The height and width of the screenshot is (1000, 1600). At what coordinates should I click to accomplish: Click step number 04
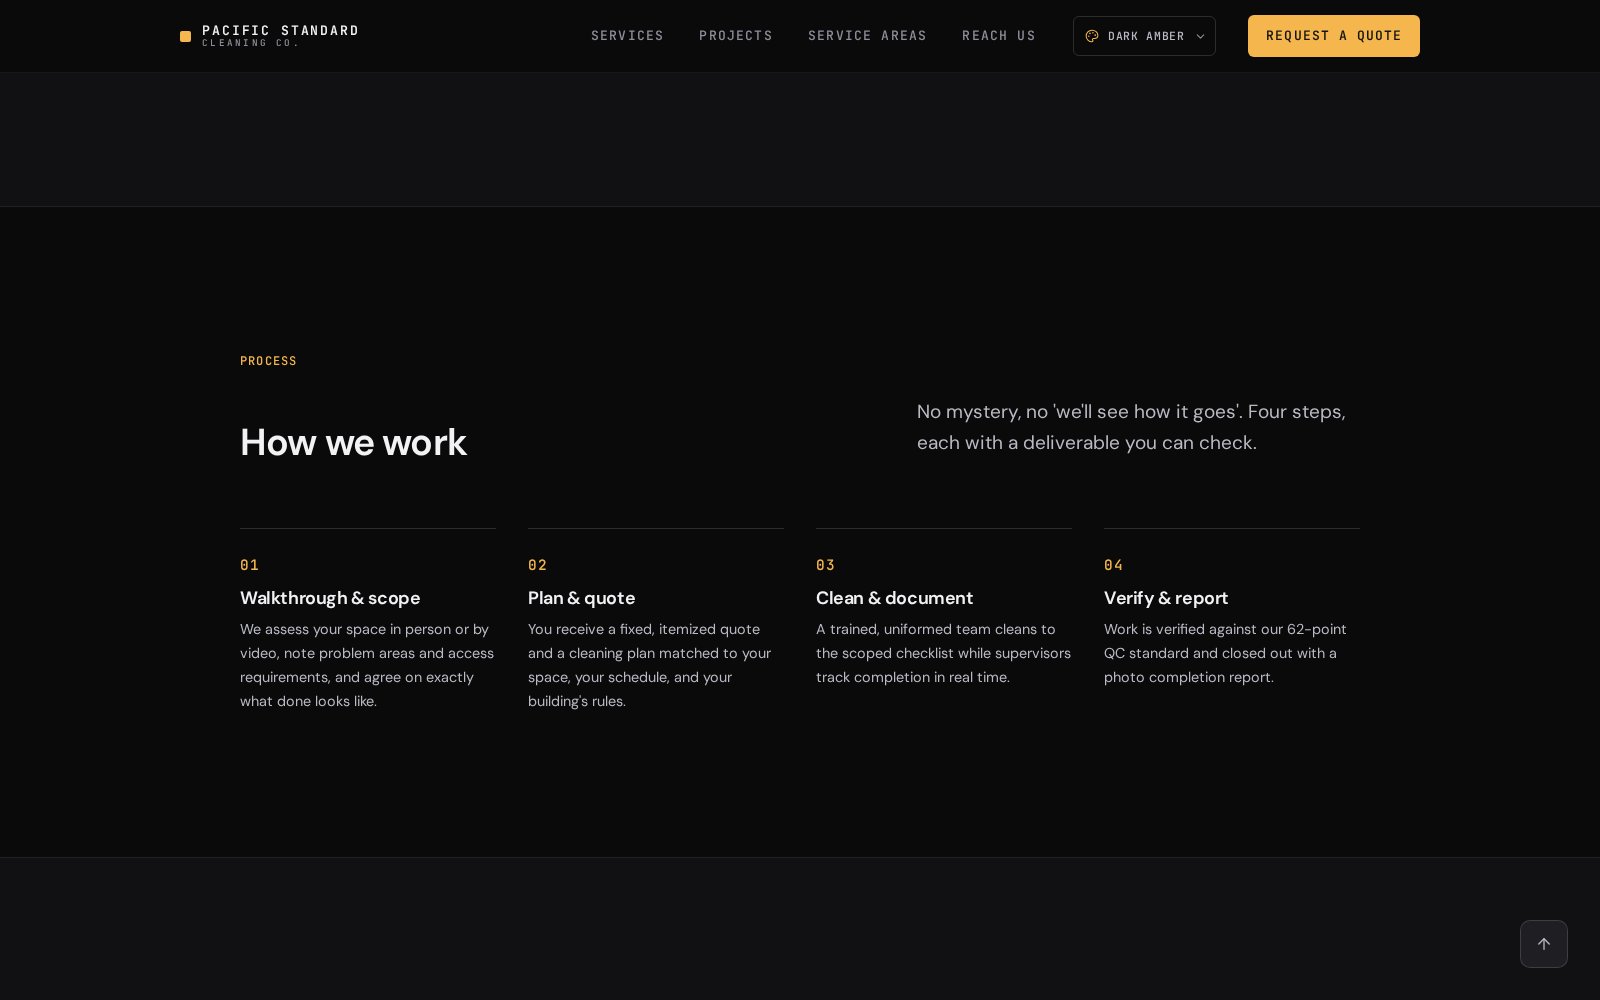click(x=1114, y=565)
